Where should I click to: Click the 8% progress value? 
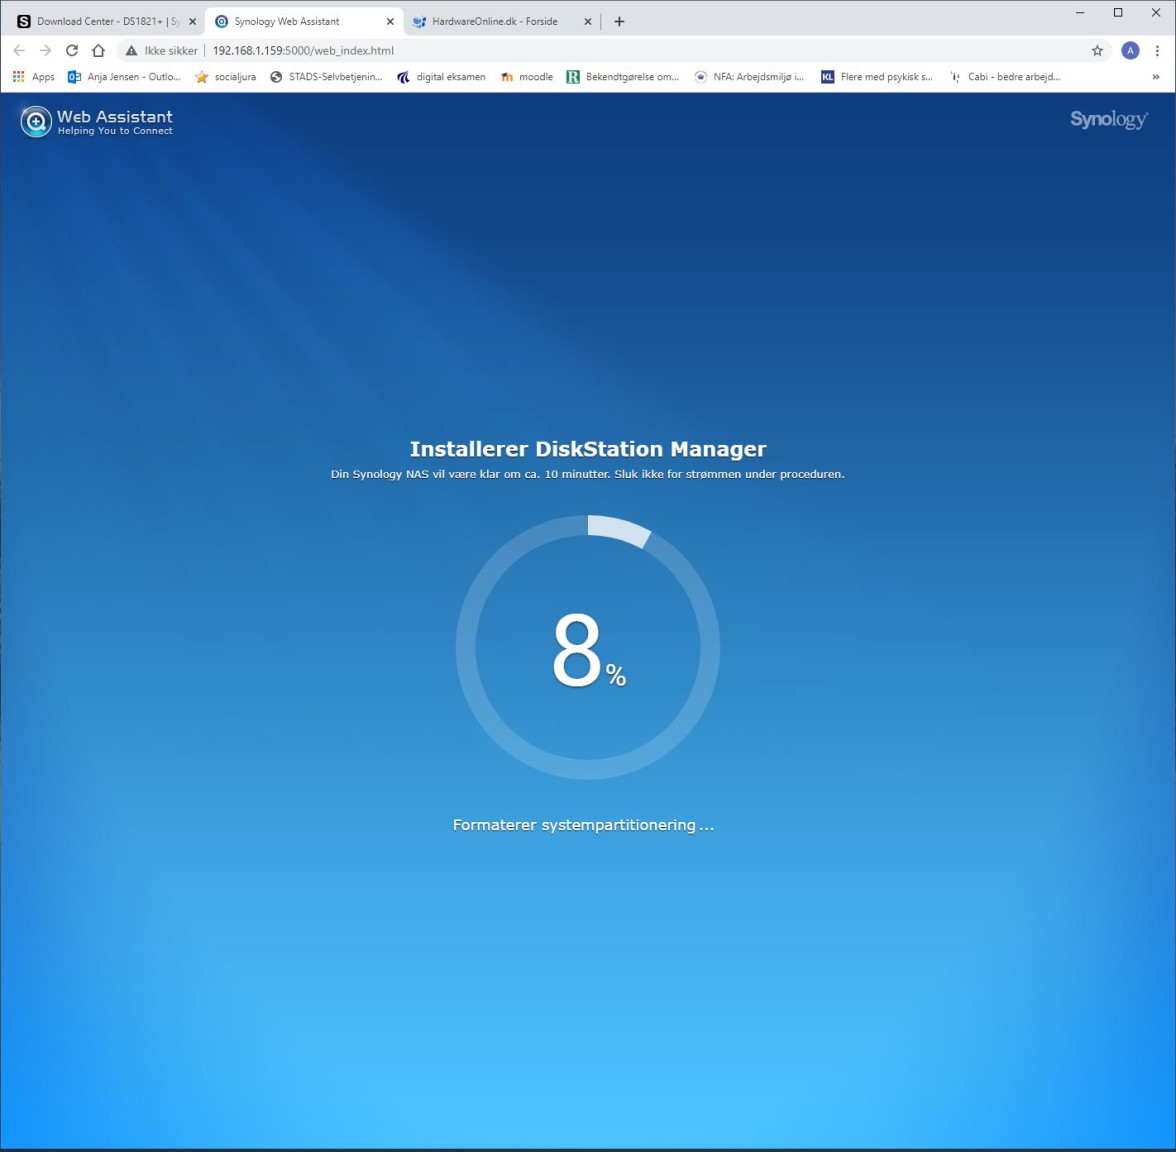click(x=589, y=650)
